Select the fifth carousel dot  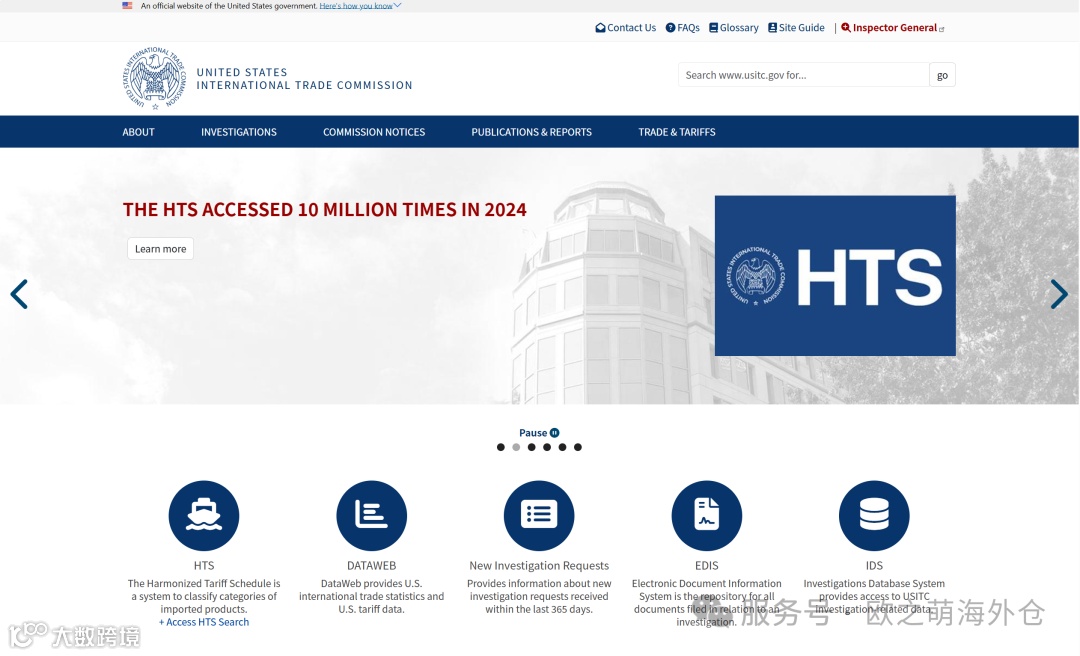click(x=562, y=447)
